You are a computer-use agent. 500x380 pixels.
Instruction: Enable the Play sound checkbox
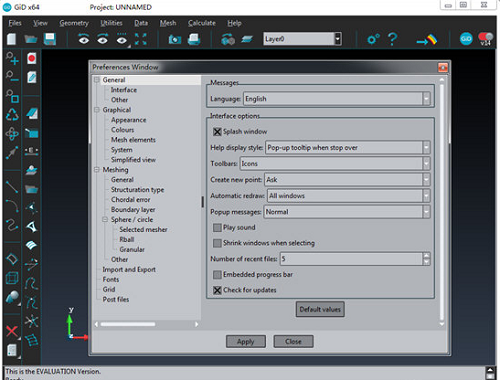(217, 228)
